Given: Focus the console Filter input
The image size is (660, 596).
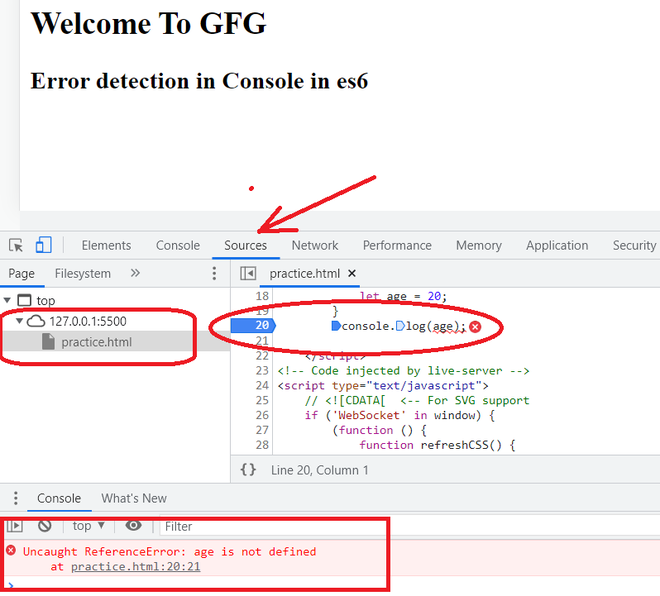Looking at the screenshot, I should pyautogui.click(x=274, y=527).
